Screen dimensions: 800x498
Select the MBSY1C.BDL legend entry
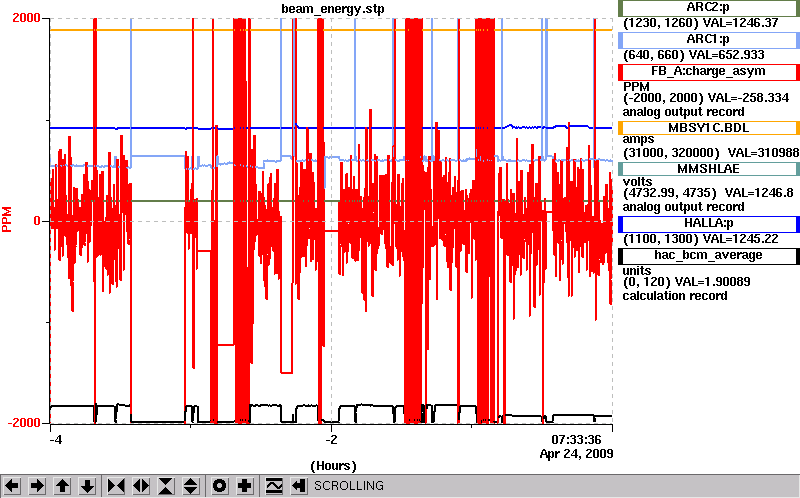[708, 128]
